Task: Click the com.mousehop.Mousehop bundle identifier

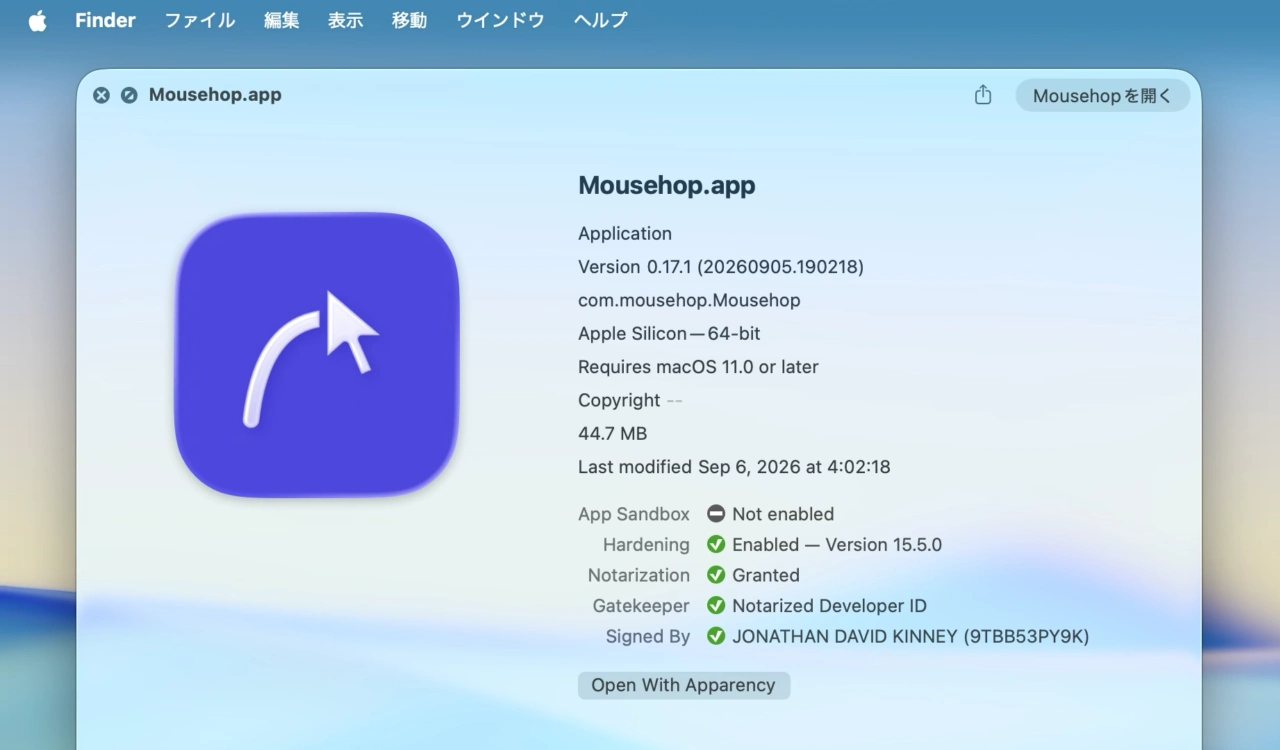Action: coord(689,300)
